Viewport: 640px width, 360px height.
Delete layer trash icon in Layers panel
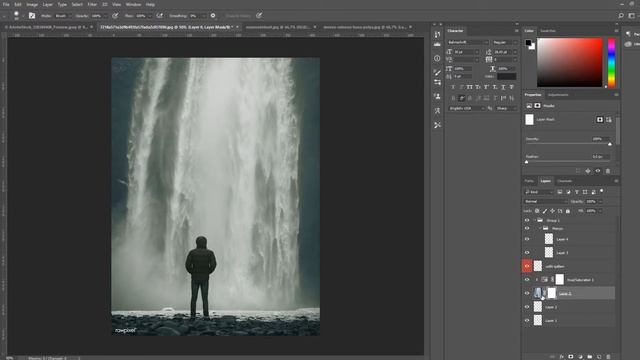pos(608,357)
